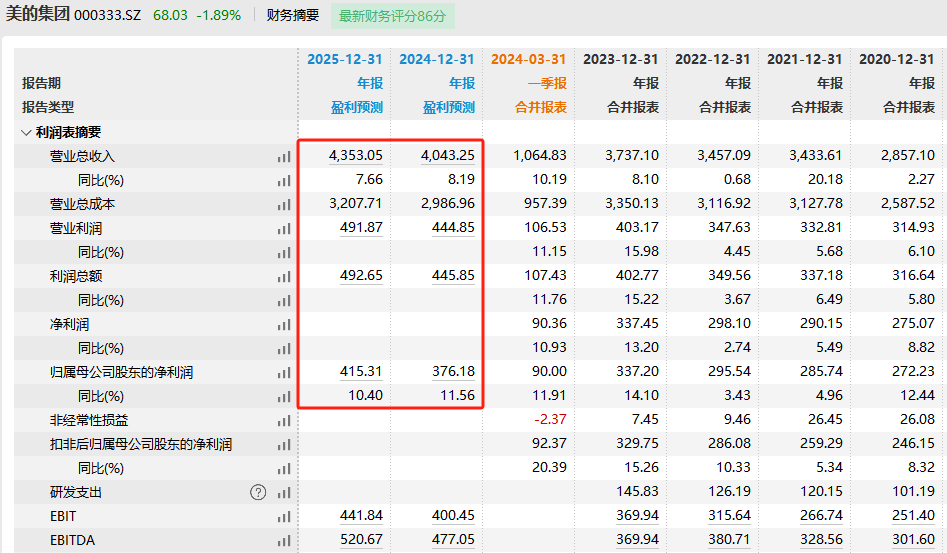Open chart icon for 同比(%) under 归属母公司股东的净利润
This screenshot has height=553, width=947.
click(284, 397)
